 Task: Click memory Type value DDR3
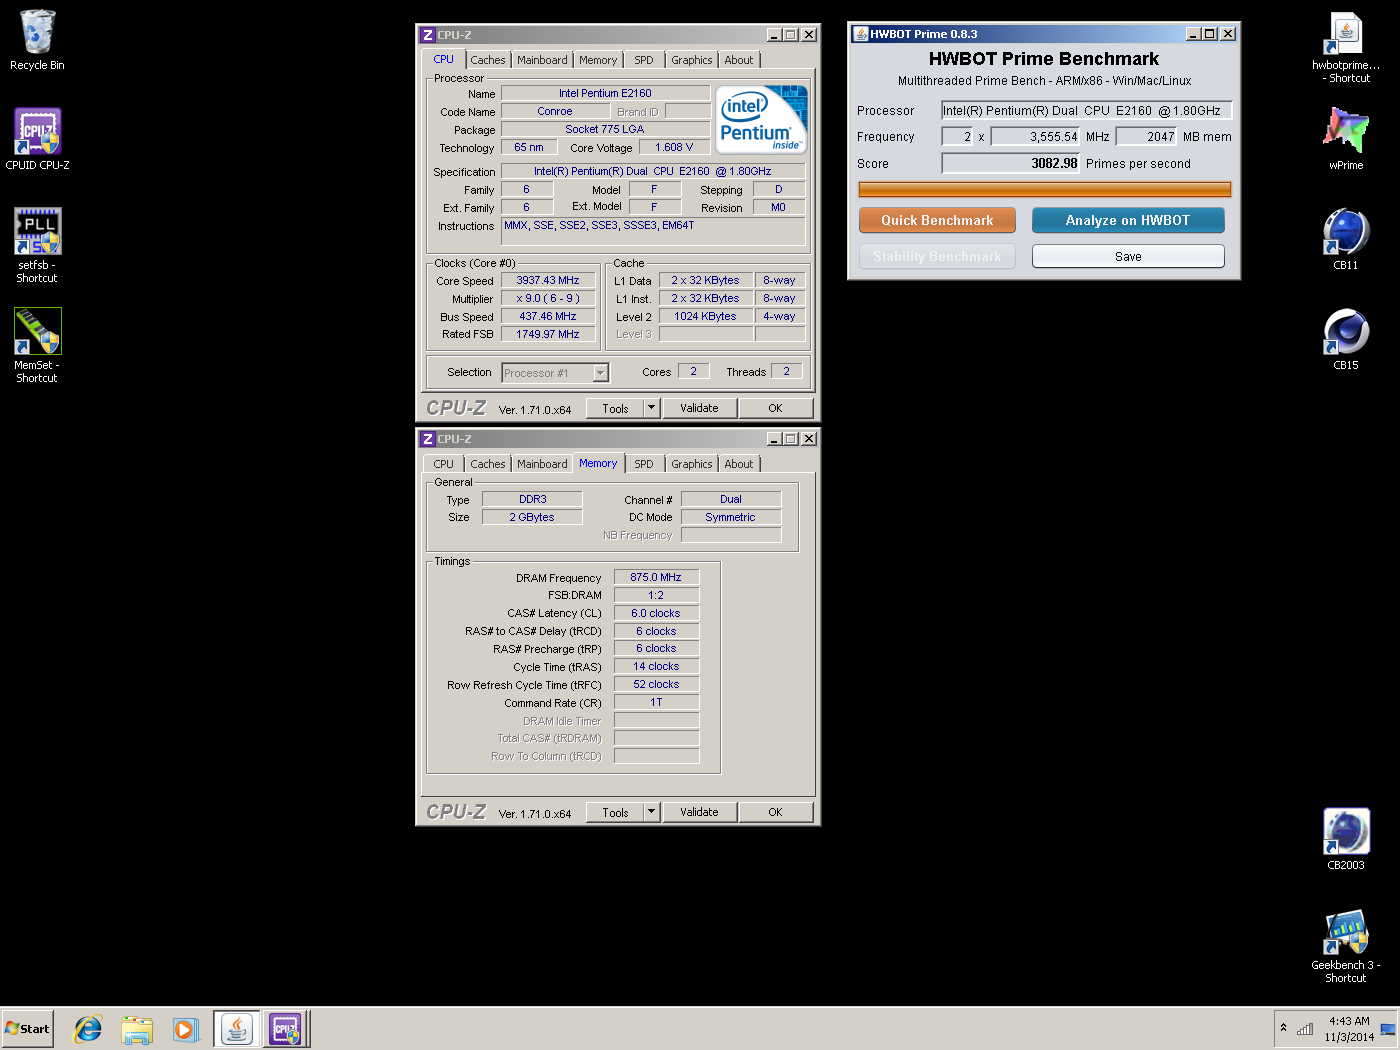point(532,499)
